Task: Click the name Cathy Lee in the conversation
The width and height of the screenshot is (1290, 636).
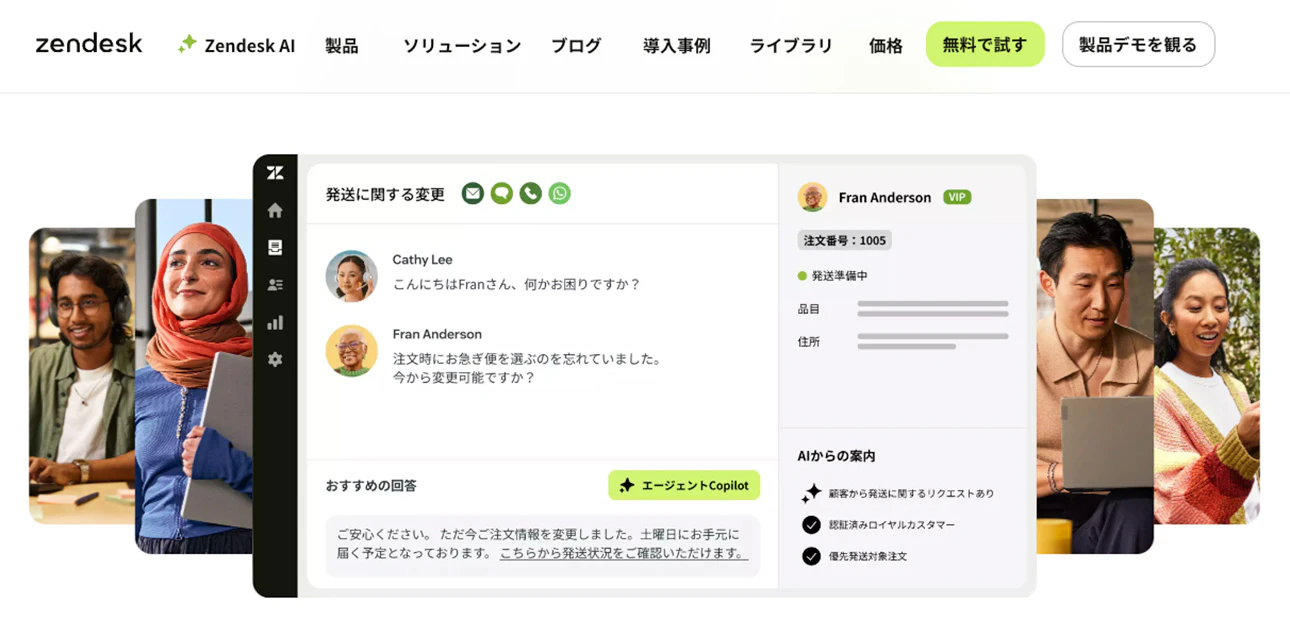Action: pyautogui.click(x=422, y=260)
